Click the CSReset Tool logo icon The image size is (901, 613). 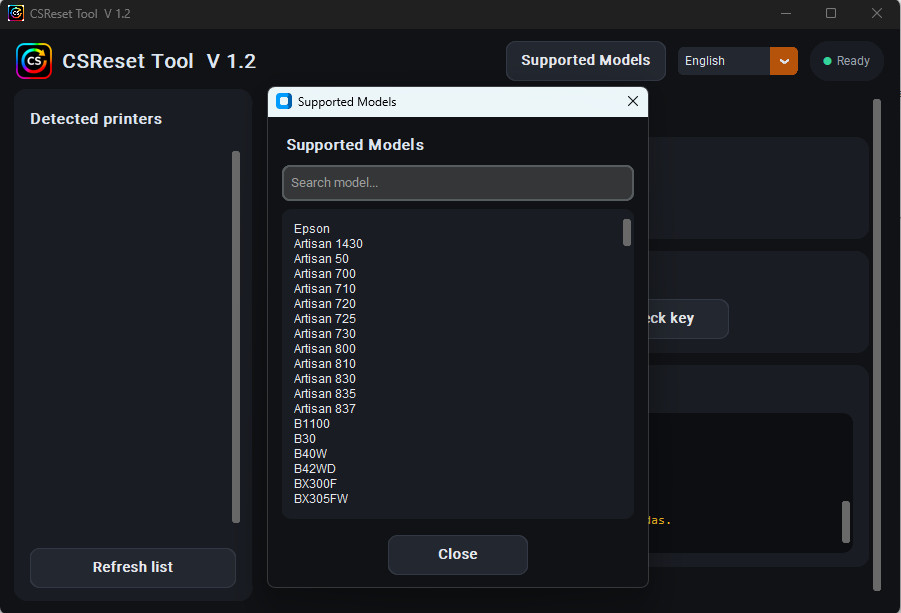[x=34, y=61]
